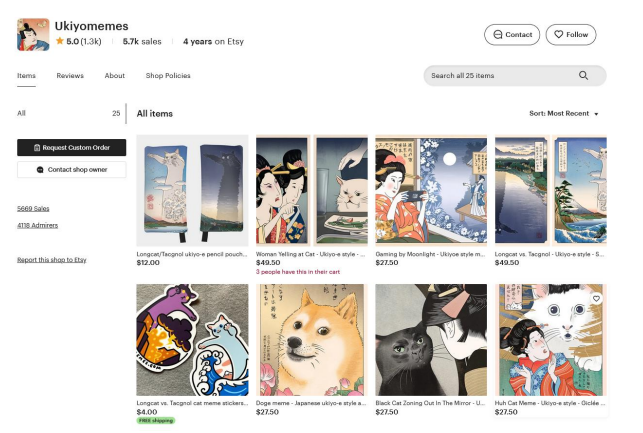The width and height of the screenshot is (643, 433).
Task: Open the About tab
Action: [x=115, y=76]
